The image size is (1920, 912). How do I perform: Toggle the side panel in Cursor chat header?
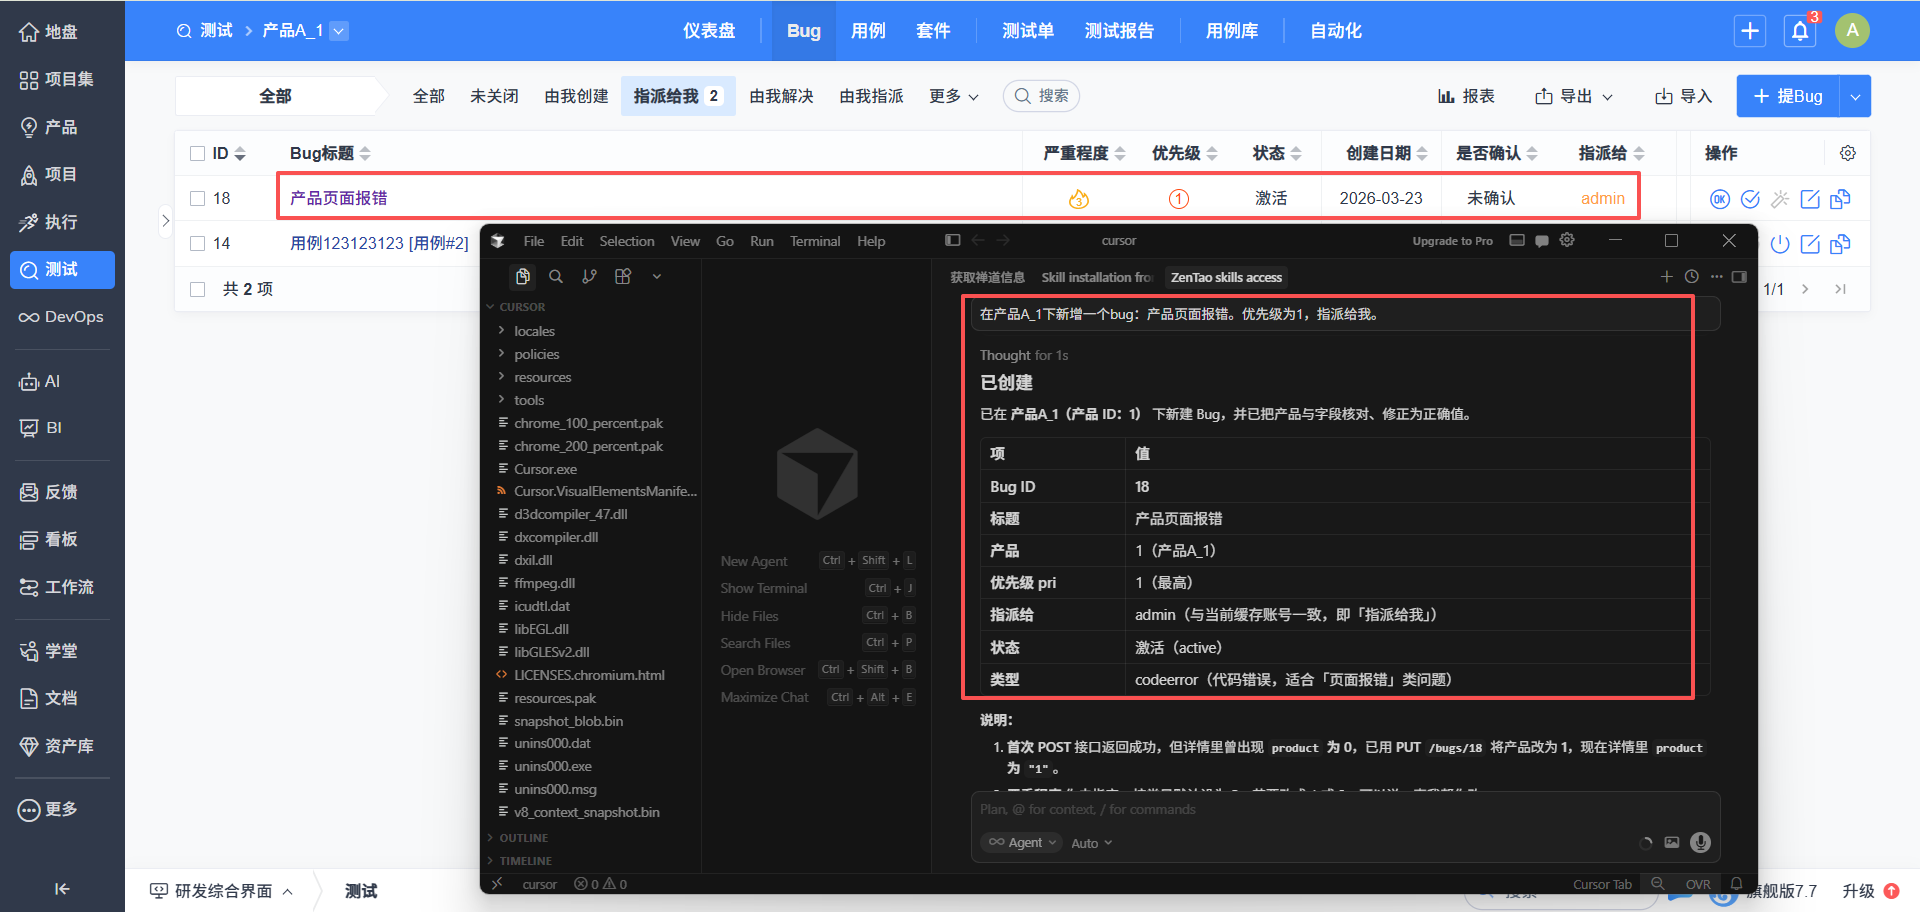pos(1740,277)
